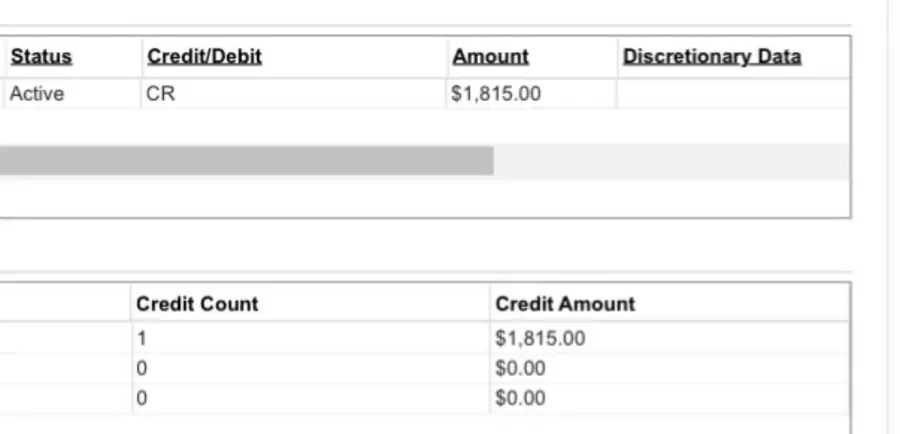Grab the gray horizontal scrollbar thumb
The height and width of the screenshot is (434, 900).
pyautogui.click(x=245, y=161)
